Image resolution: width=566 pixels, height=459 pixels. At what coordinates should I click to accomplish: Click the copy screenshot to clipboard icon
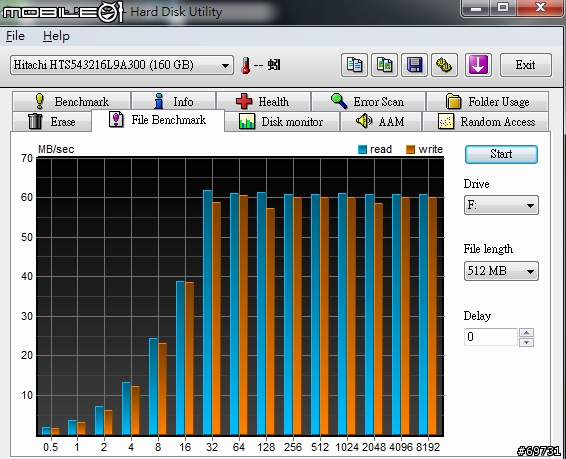(384, 65)
